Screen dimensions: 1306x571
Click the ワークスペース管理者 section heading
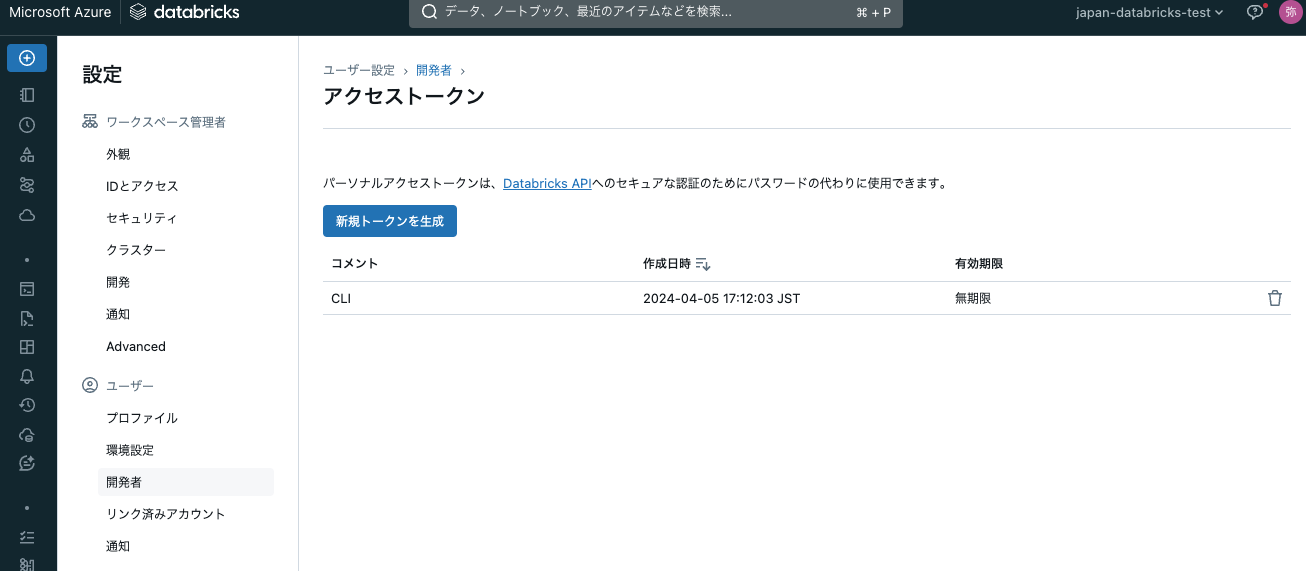(x=166, y=122)
